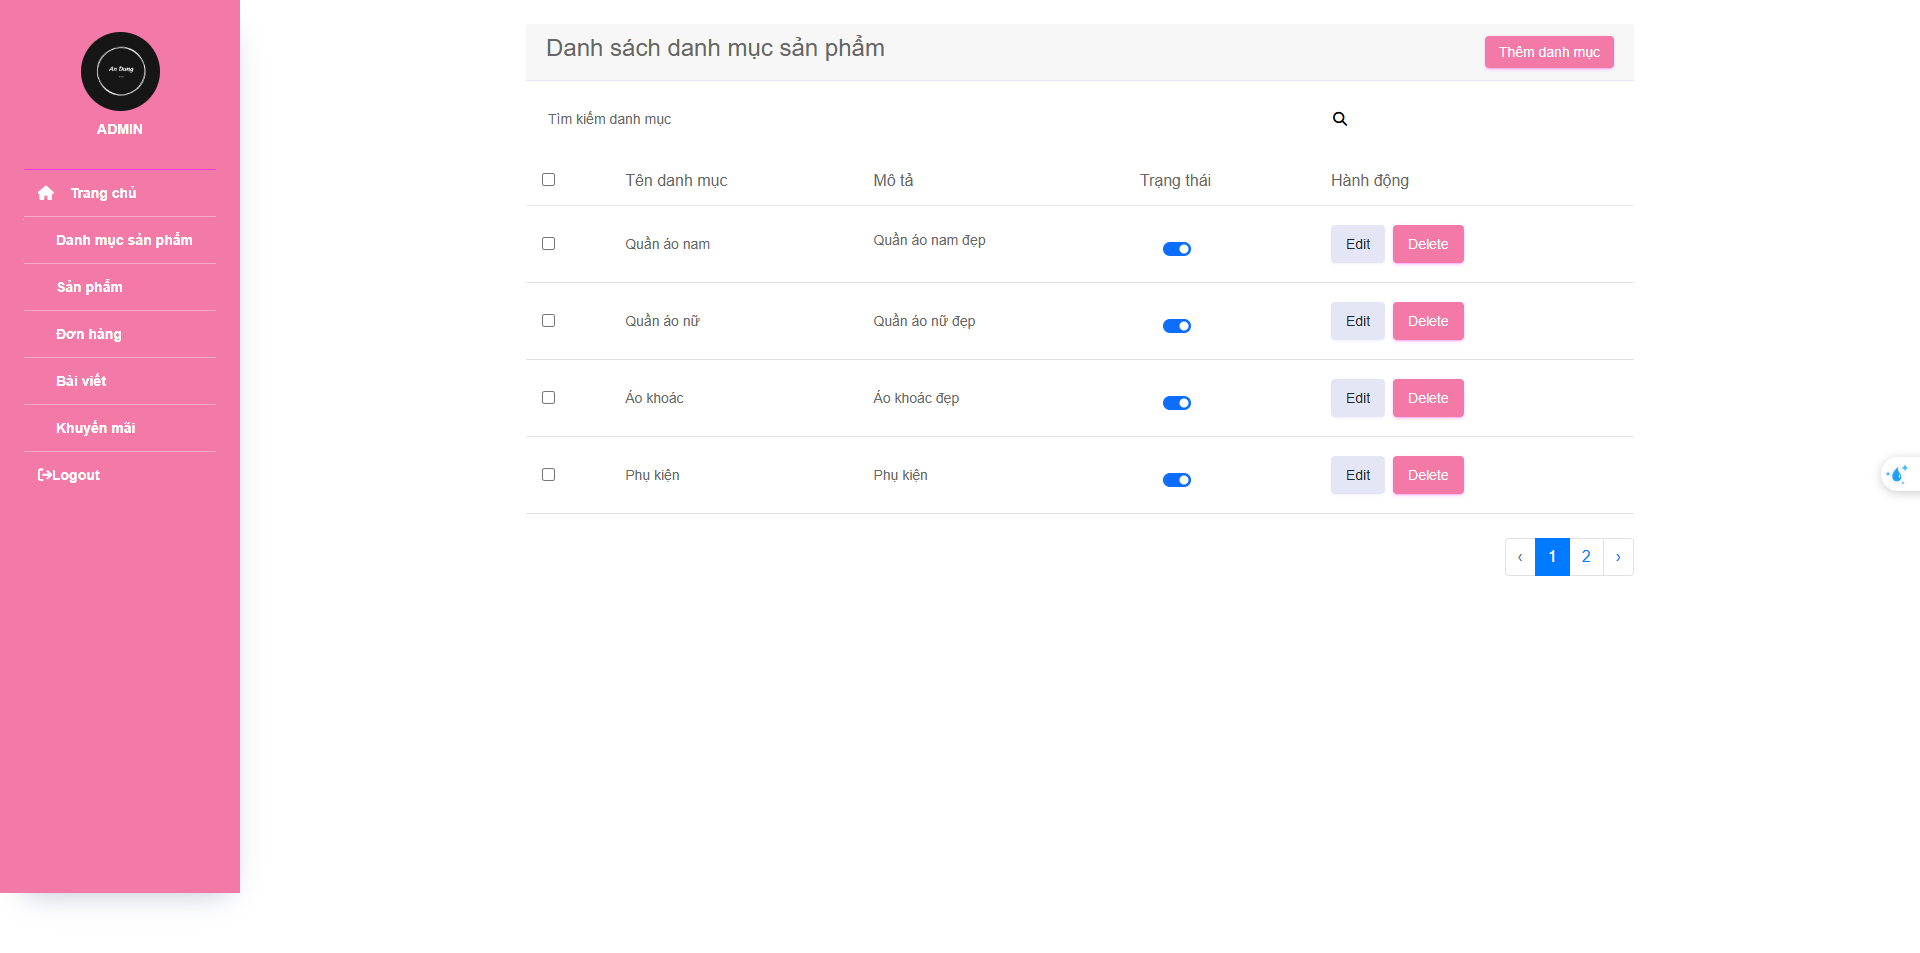
Task: Click the ADMIN username label
Action: point(120,129)
